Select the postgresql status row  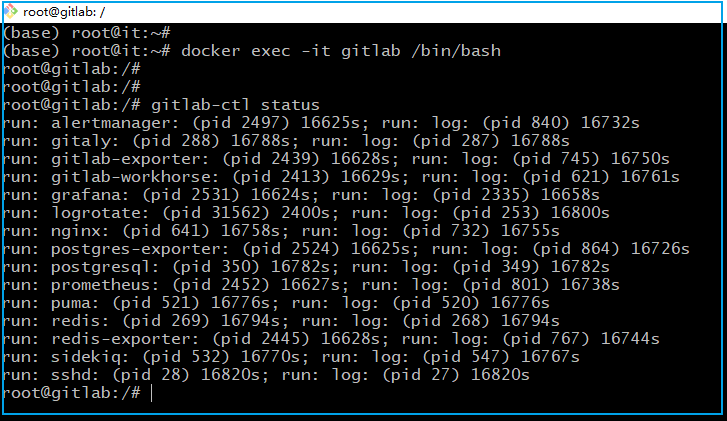306,267
